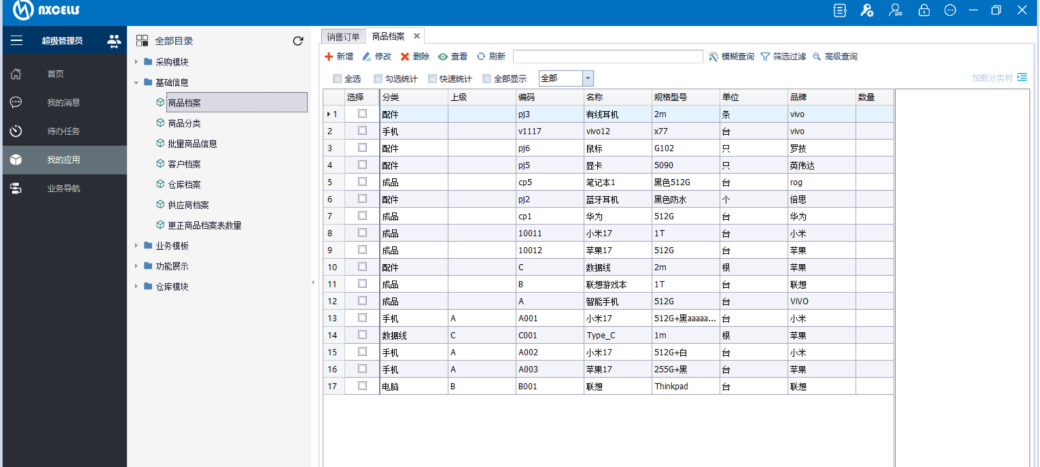Image resolution: width=1040 pixels, height=467 pixels.
Task: Open the key settings icon in title bar
Action: coord(867,10)
